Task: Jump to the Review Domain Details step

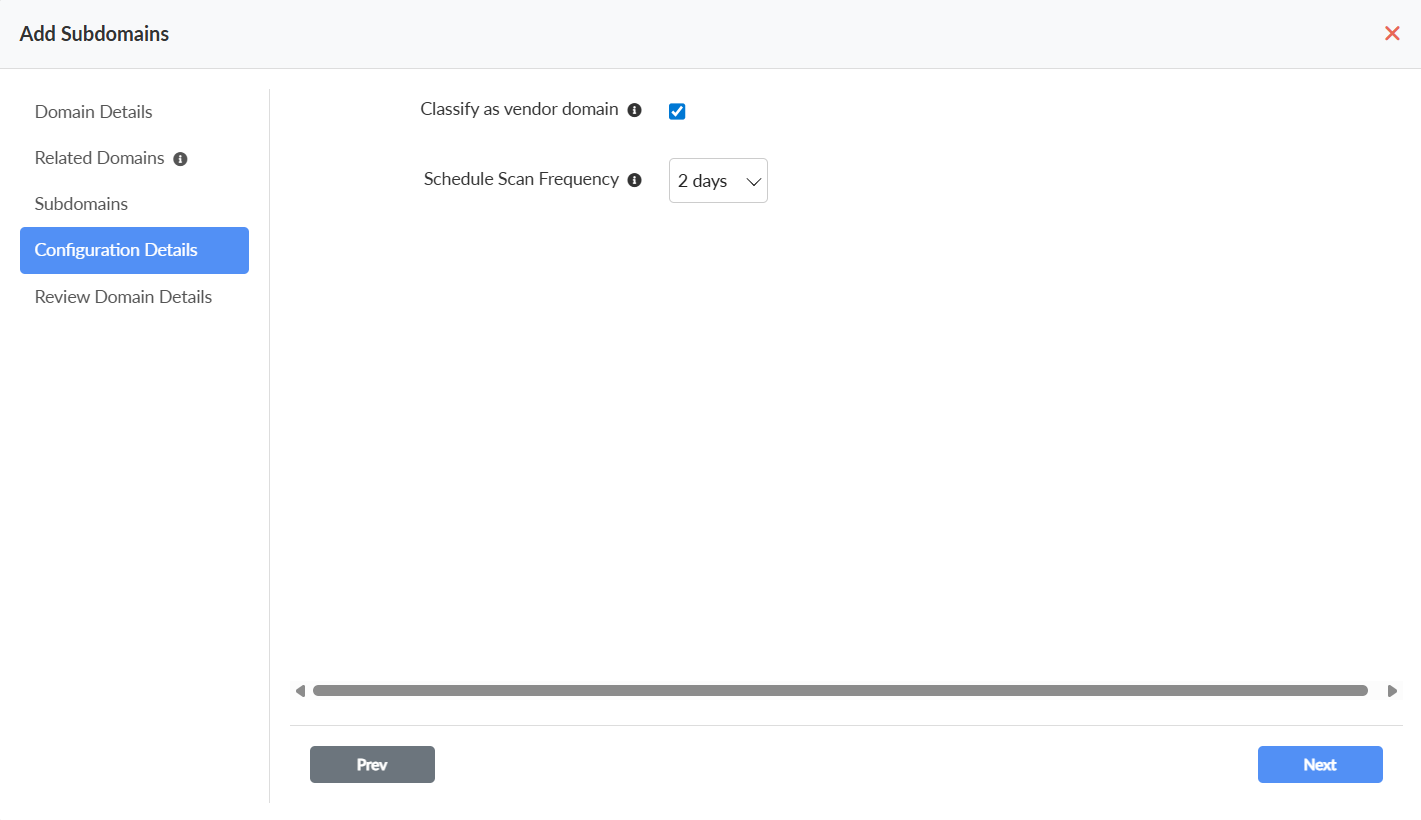Action: pyautogui.click(x=123, y=297)
